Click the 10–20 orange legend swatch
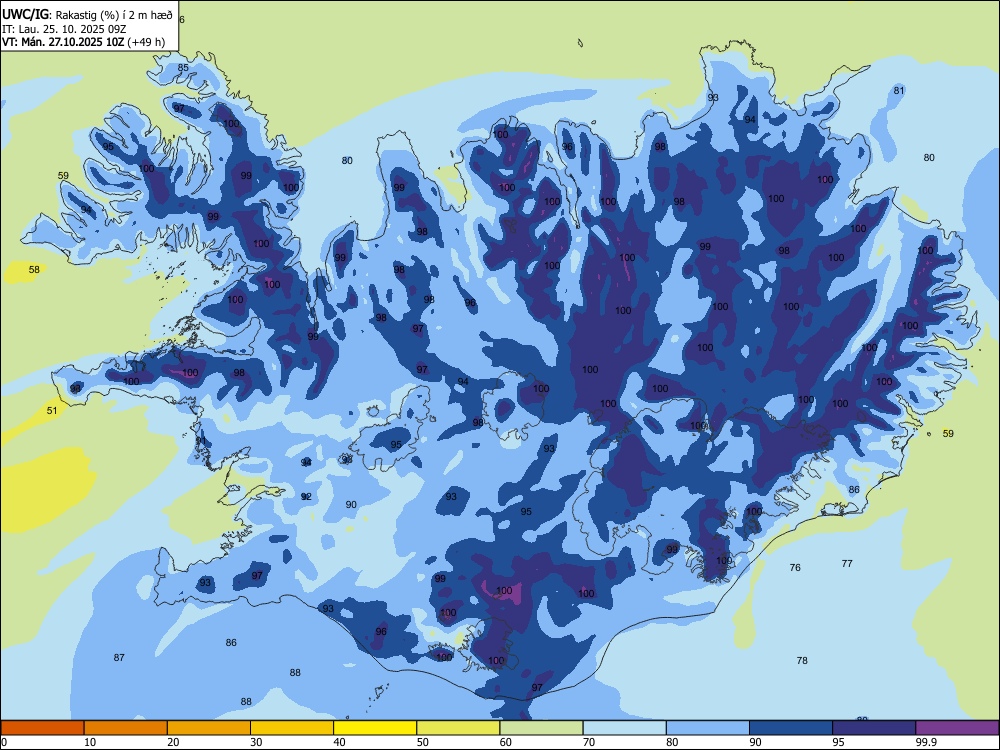This screenshot has width=1000, height=750. click(x=126, y=728)
